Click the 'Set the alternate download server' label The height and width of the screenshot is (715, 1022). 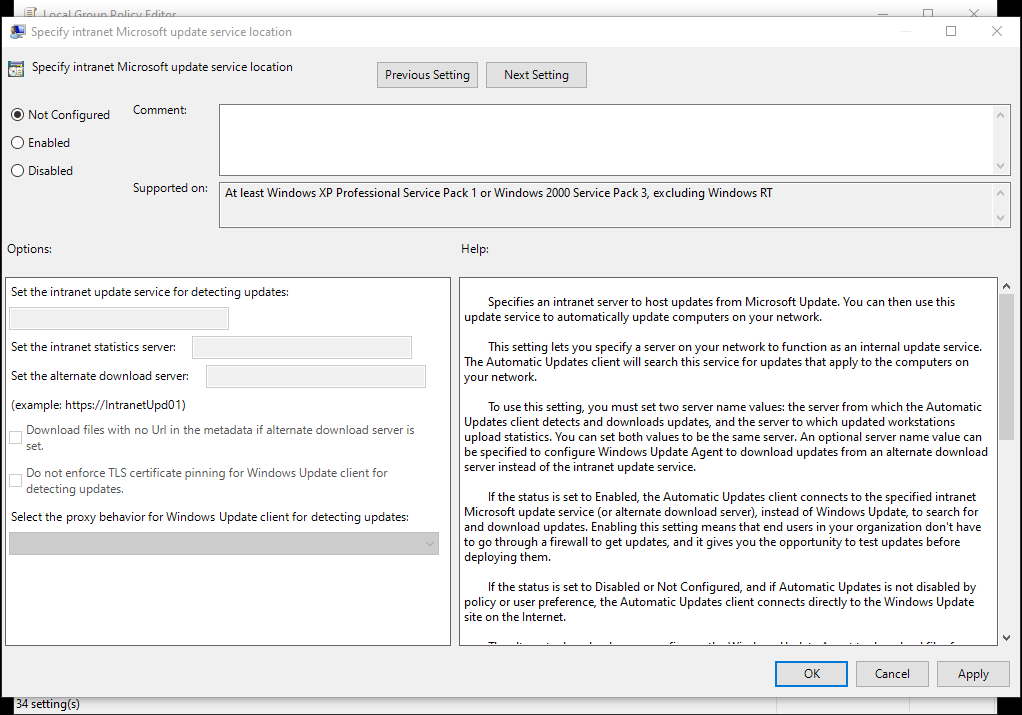100,376
